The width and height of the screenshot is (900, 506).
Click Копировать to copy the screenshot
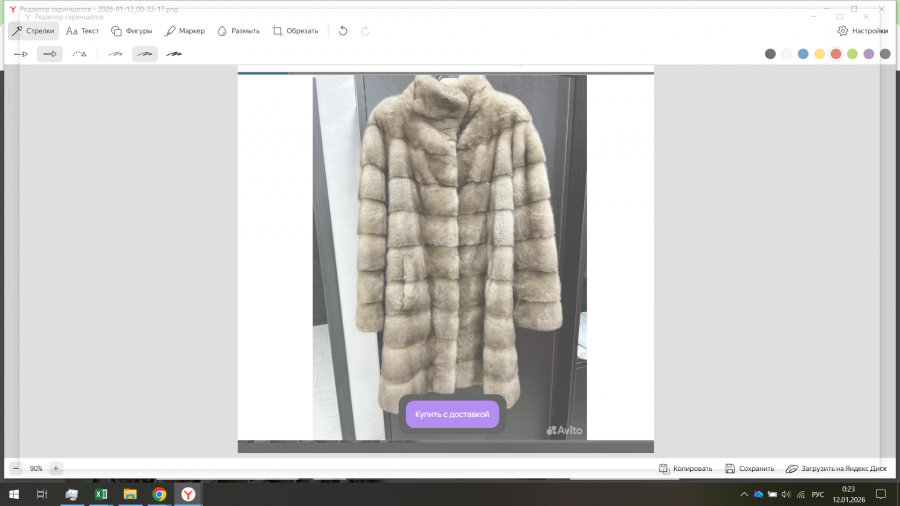tap(685, 468)
